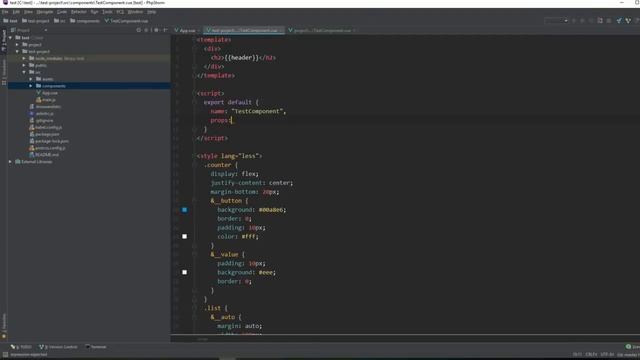640x360 pixels.
Task: Close the App.vue tab
Action: (x=199, y=31)
